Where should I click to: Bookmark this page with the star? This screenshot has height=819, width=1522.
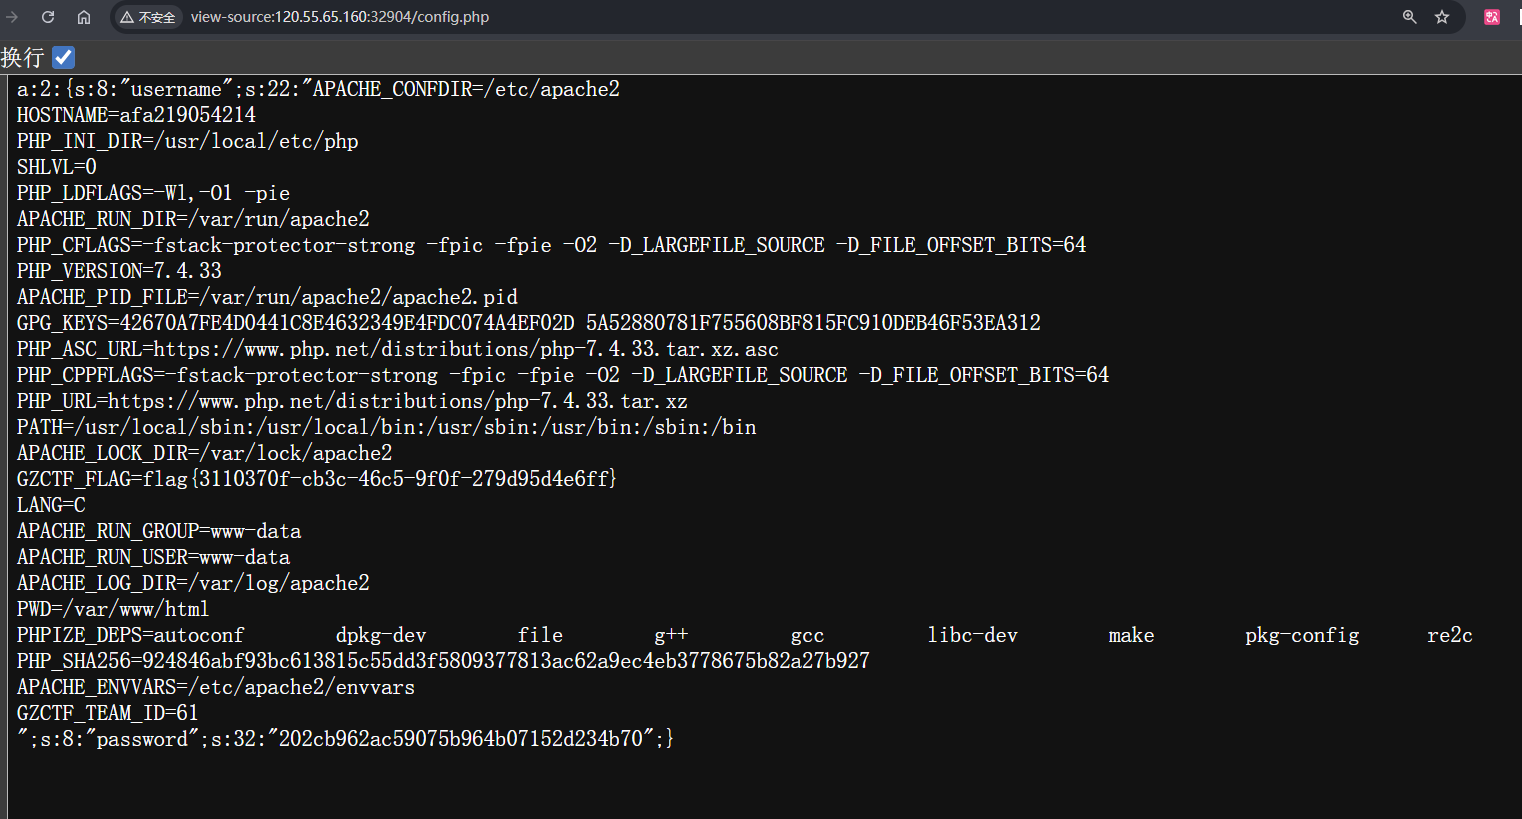(1442, 17)
